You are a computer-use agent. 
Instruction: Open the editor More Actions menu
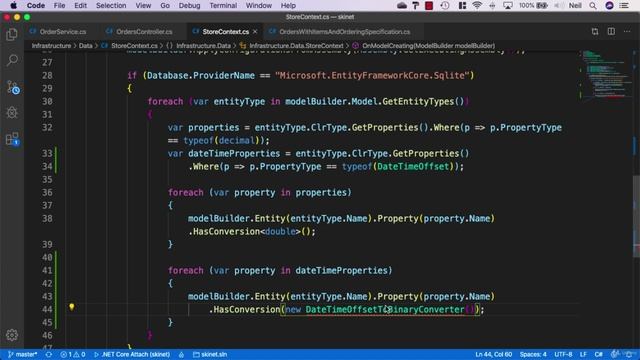pyautogui.click(x=627, y=31)
